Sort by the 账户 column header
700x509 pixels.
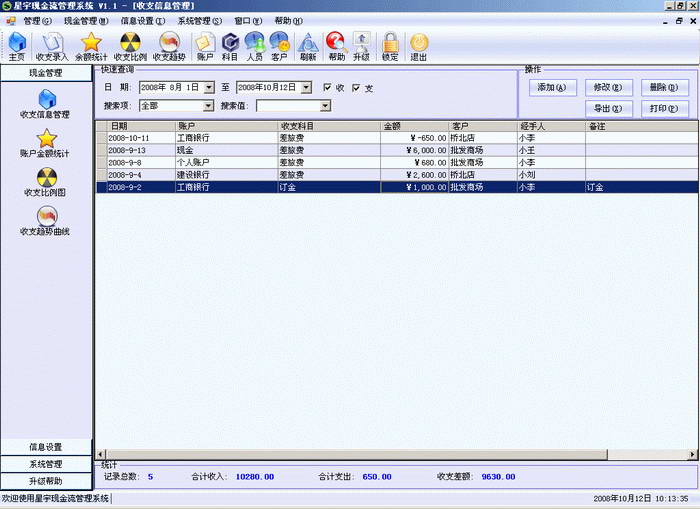tap(226, 126)
